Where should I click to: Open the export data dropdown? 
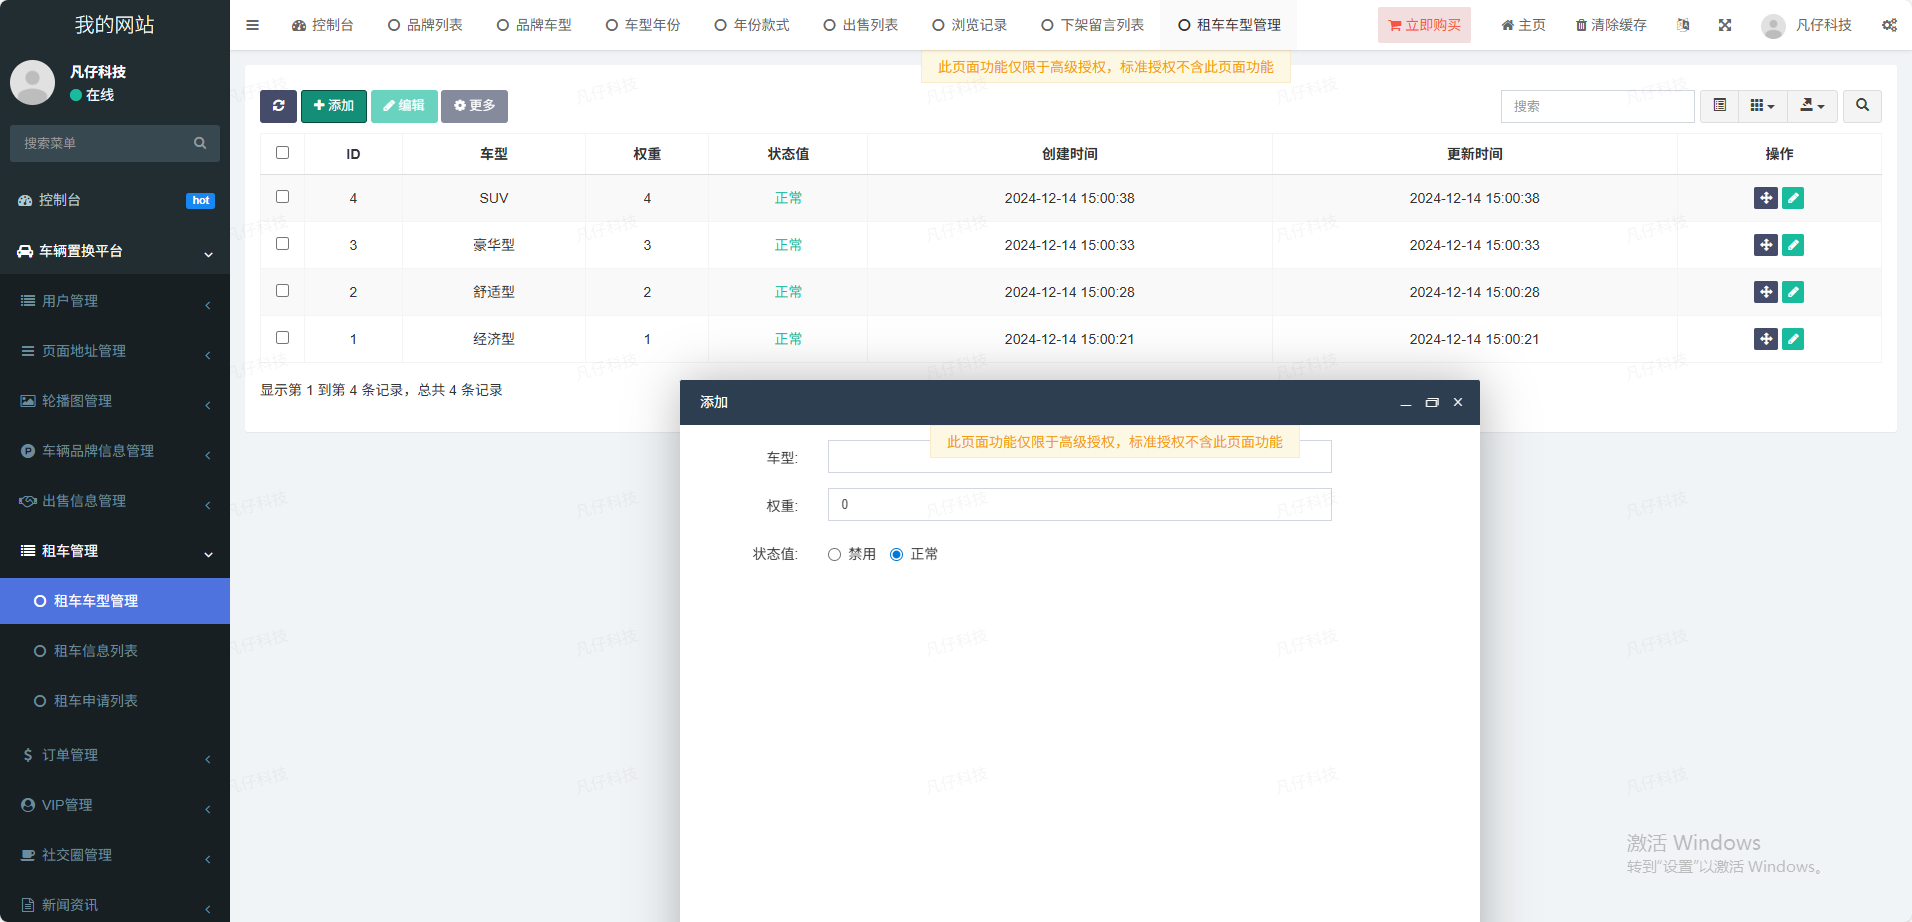click(1812, 106)
